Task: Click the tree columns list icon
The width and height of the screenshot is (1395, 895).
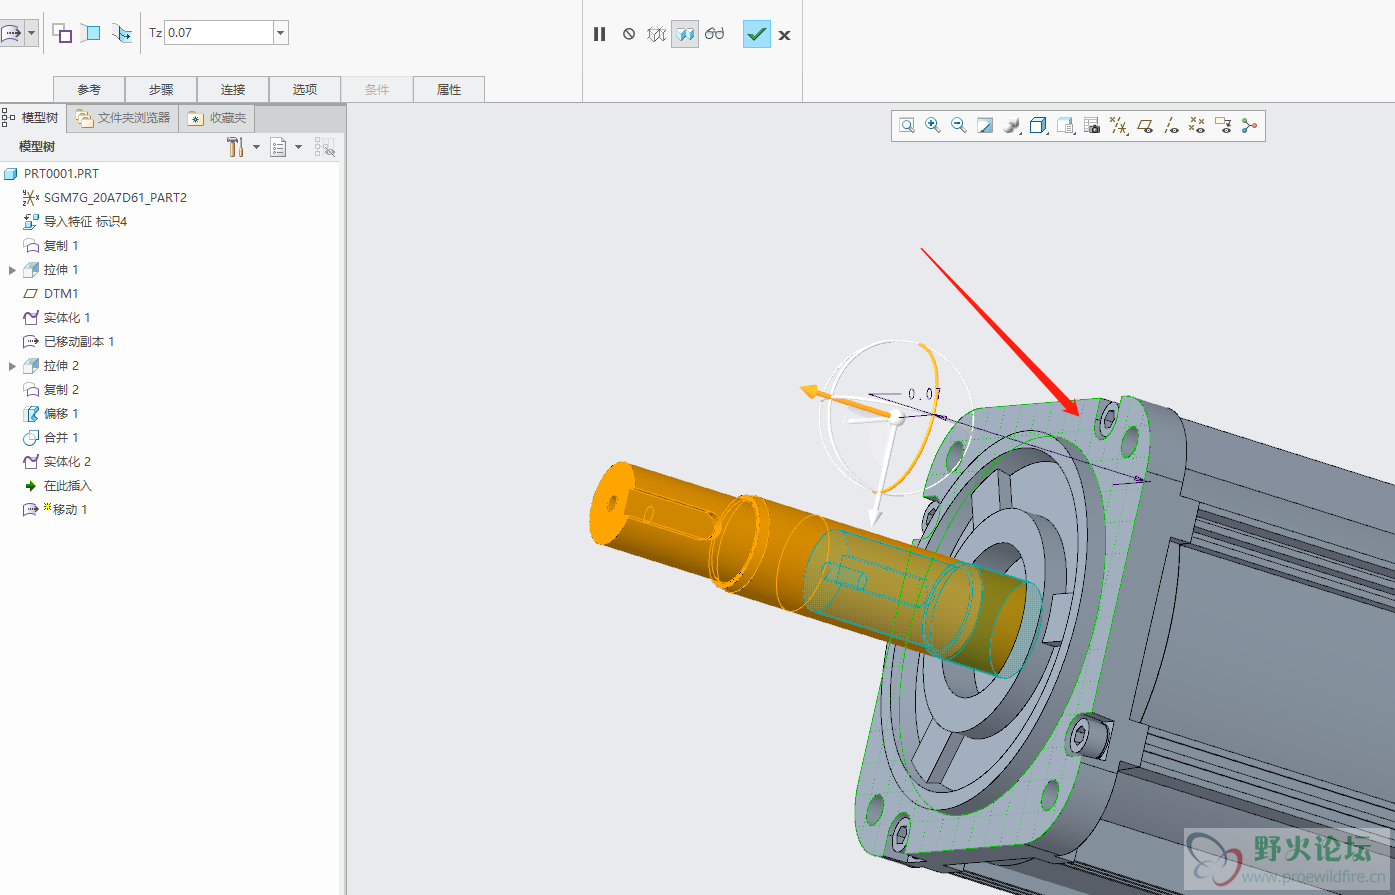Action: 278,147
